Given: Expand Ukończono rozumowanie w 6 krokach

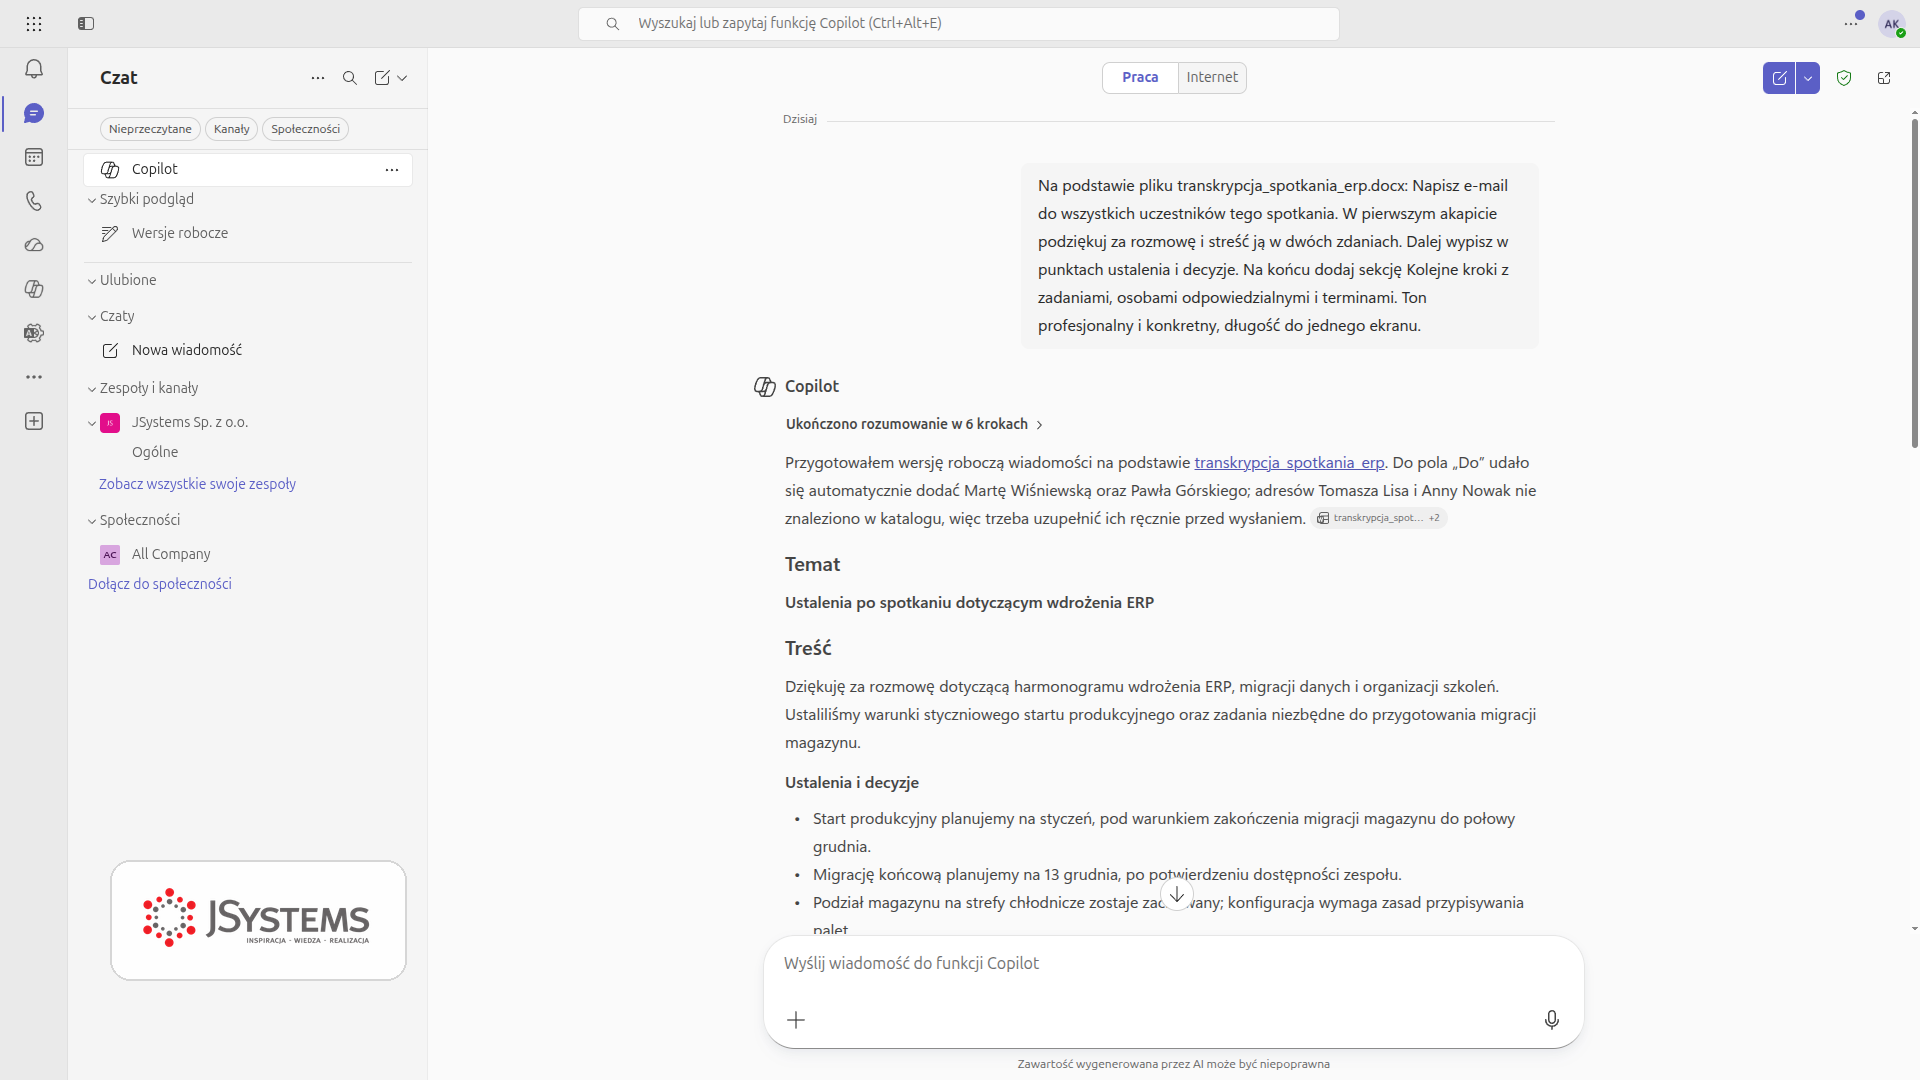Looking at the screenshot, I should click(914, 424).
